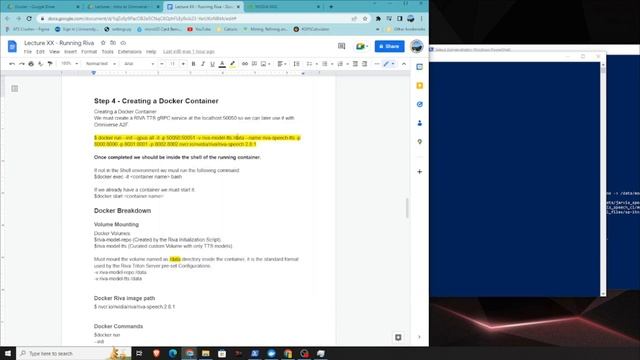Open the highlight color picker
Screen dimensions: 640x360
(232, 64)
